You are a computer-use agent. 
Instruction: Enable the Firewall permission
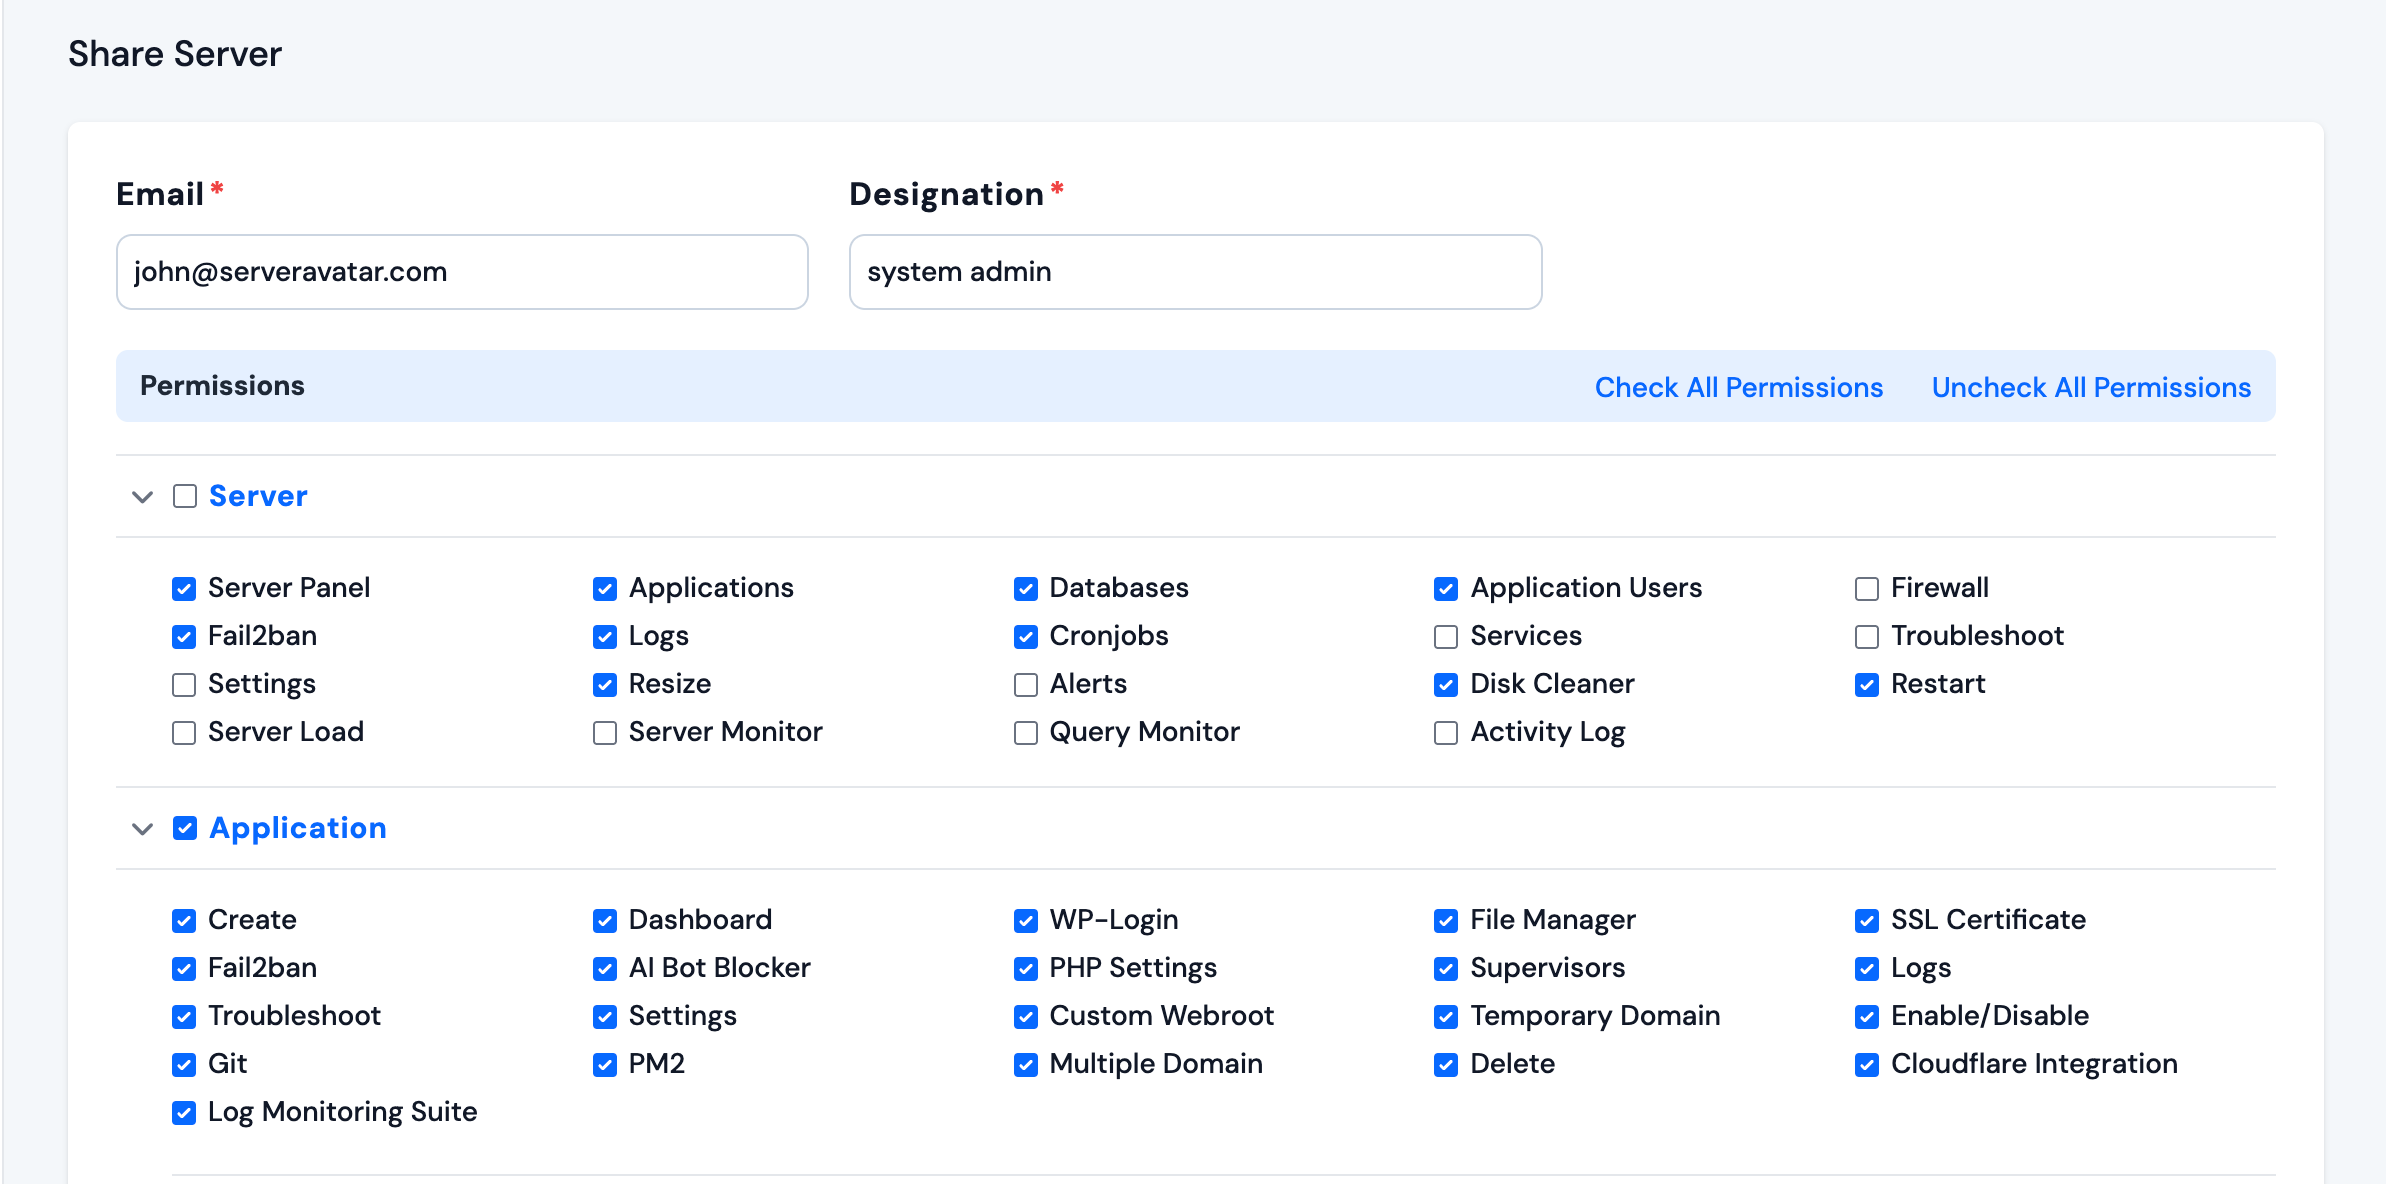pos(1866,589)
